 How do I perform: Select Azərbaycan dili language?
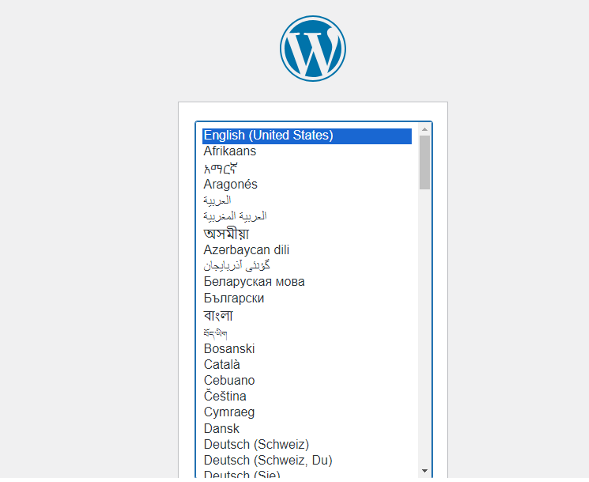[307, 250]
